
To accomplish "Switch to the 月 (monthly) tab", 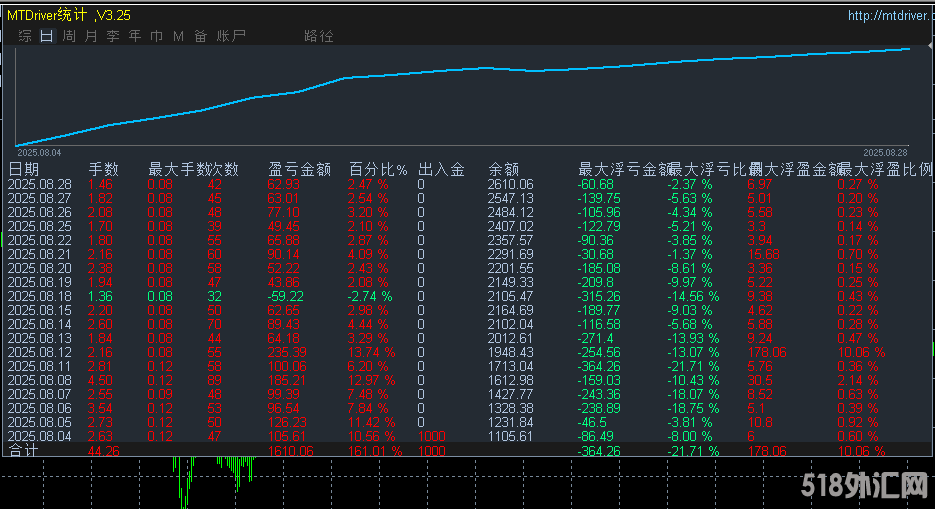I will [x=91, y=36].
